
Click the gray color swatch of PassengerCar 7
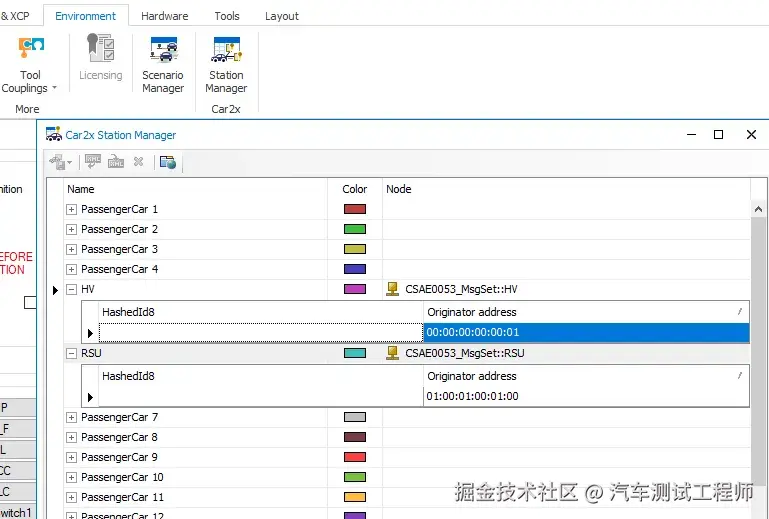[x=355, y=417]
